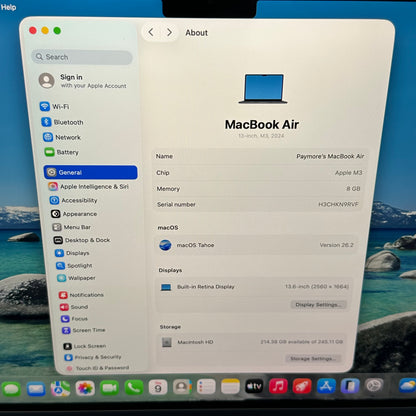Open Bluetooth settings icon in sidebar
This screenshot has width=416, height=416.
[x=46, y=122]
